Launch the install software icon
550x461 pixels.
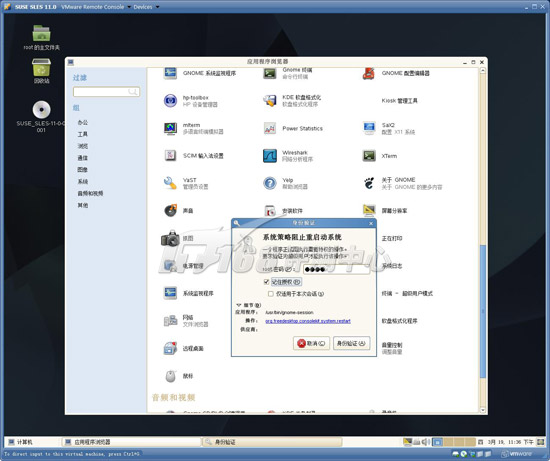click(270, 211)
